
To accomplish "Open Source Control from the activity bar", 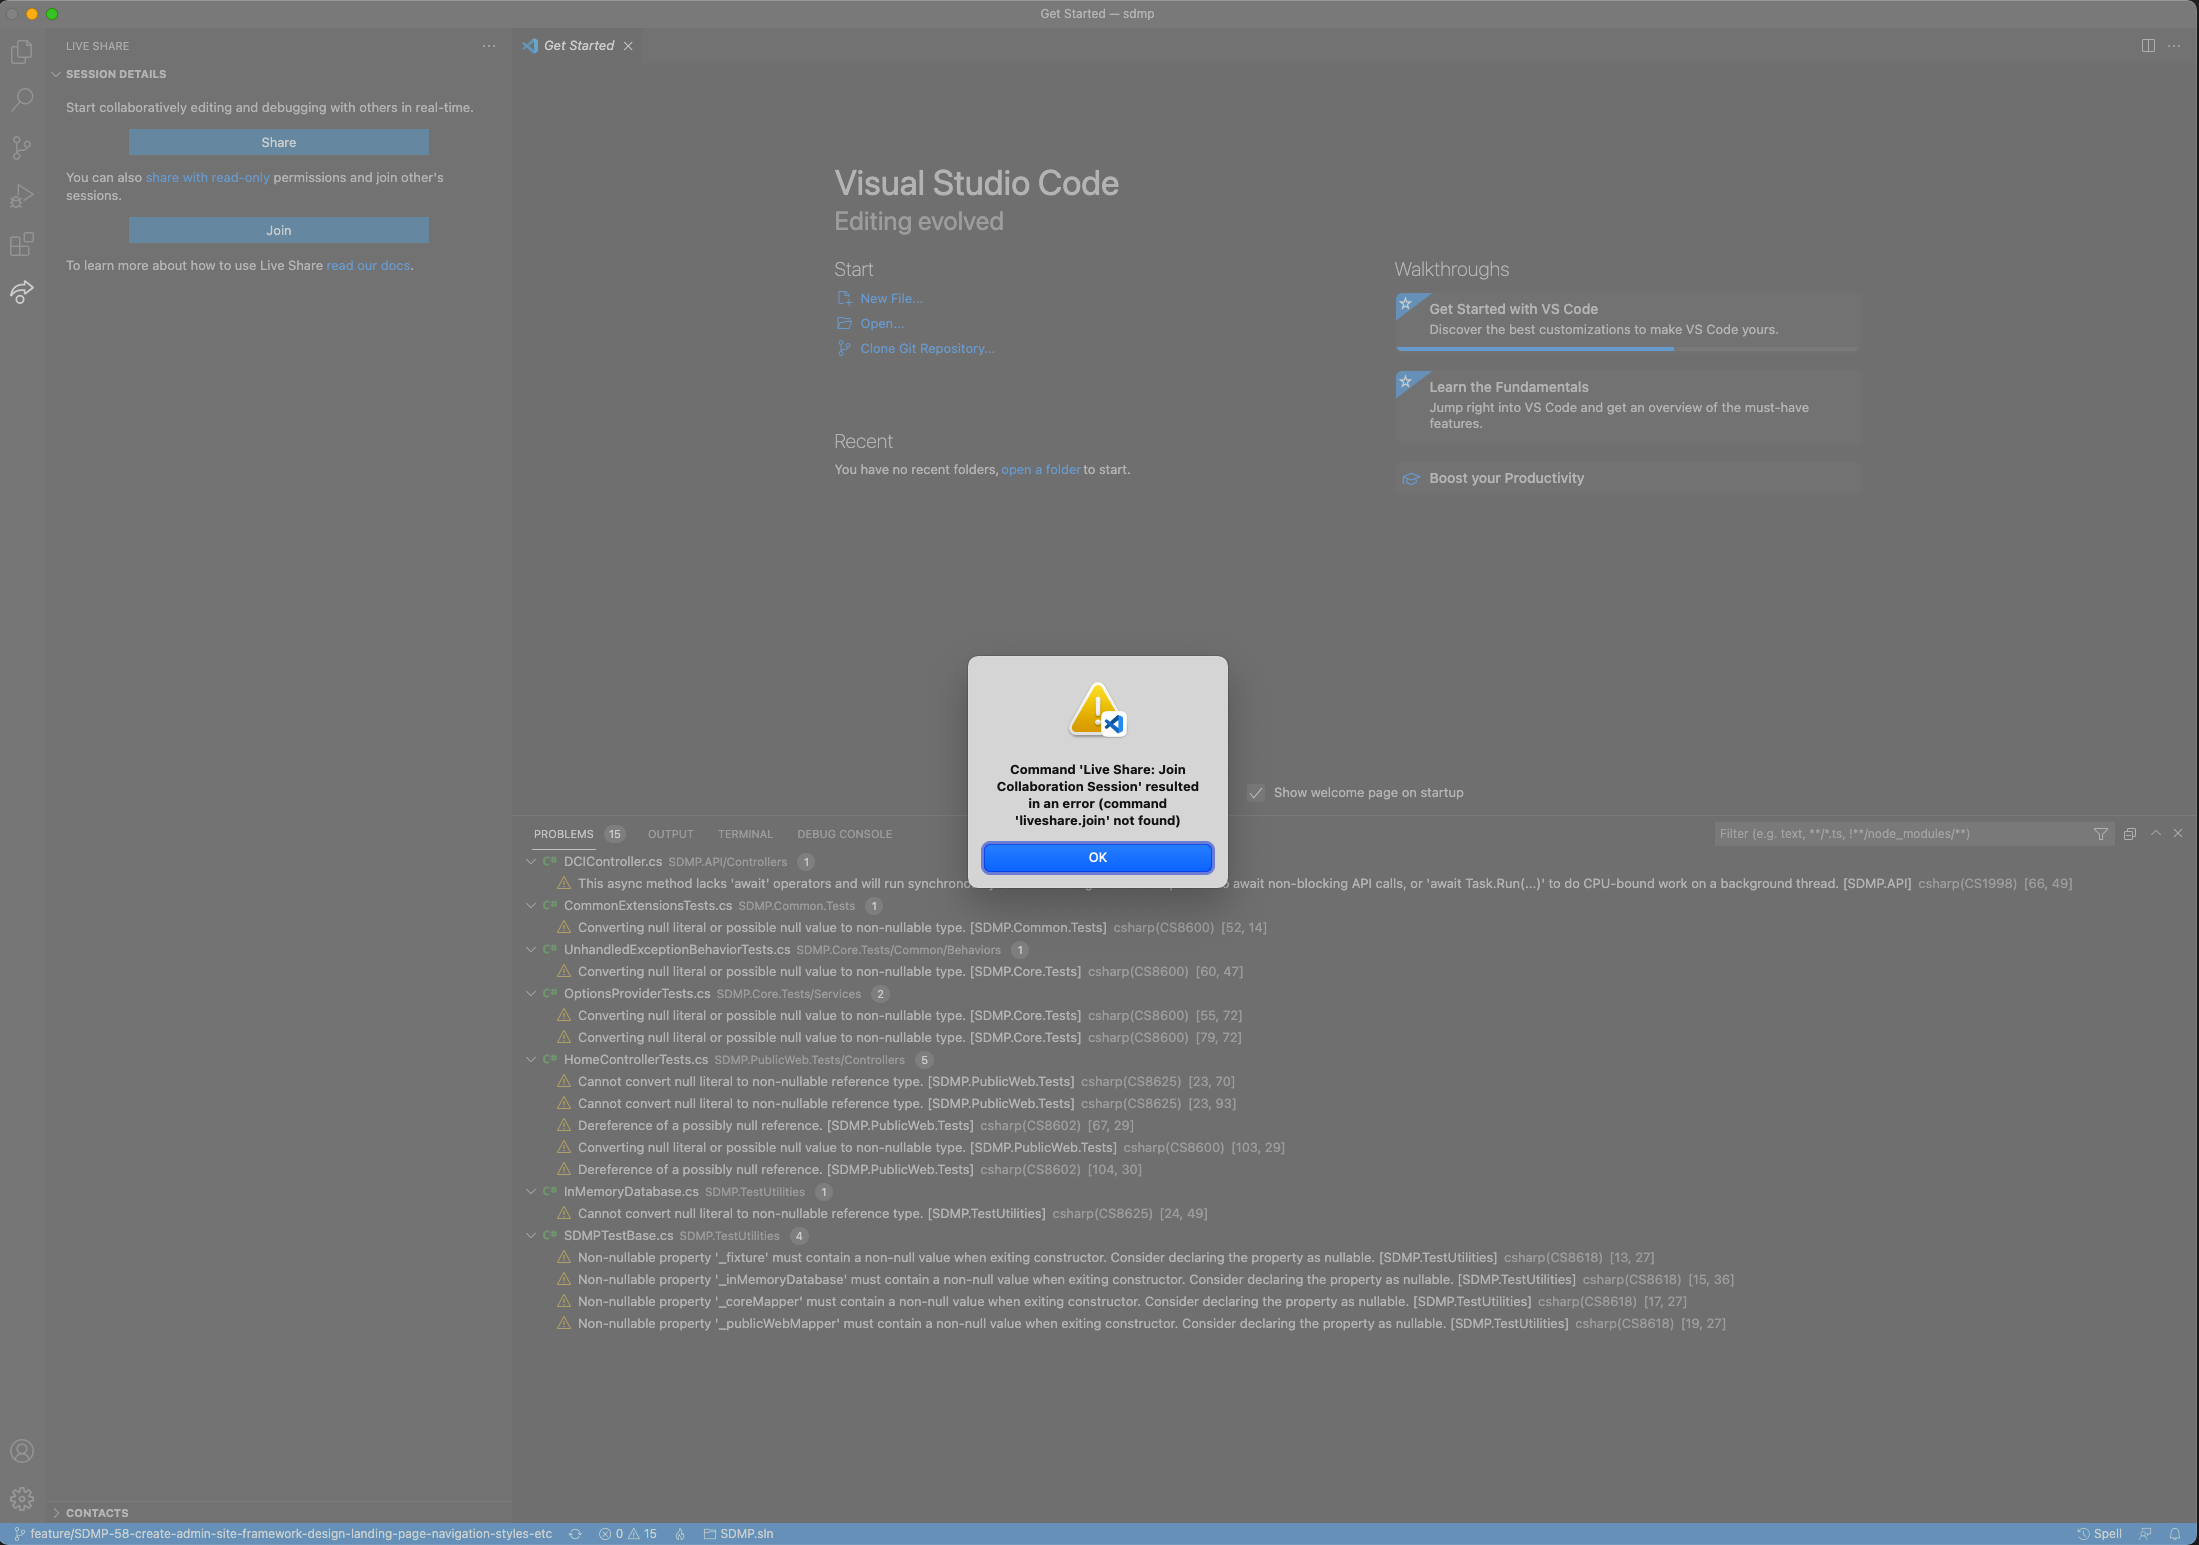I will coord(21,147).
